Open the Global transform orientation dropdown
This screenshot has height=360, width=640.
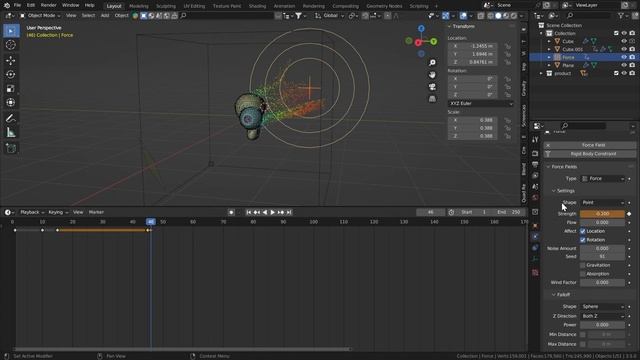click(x=329, y=16)
